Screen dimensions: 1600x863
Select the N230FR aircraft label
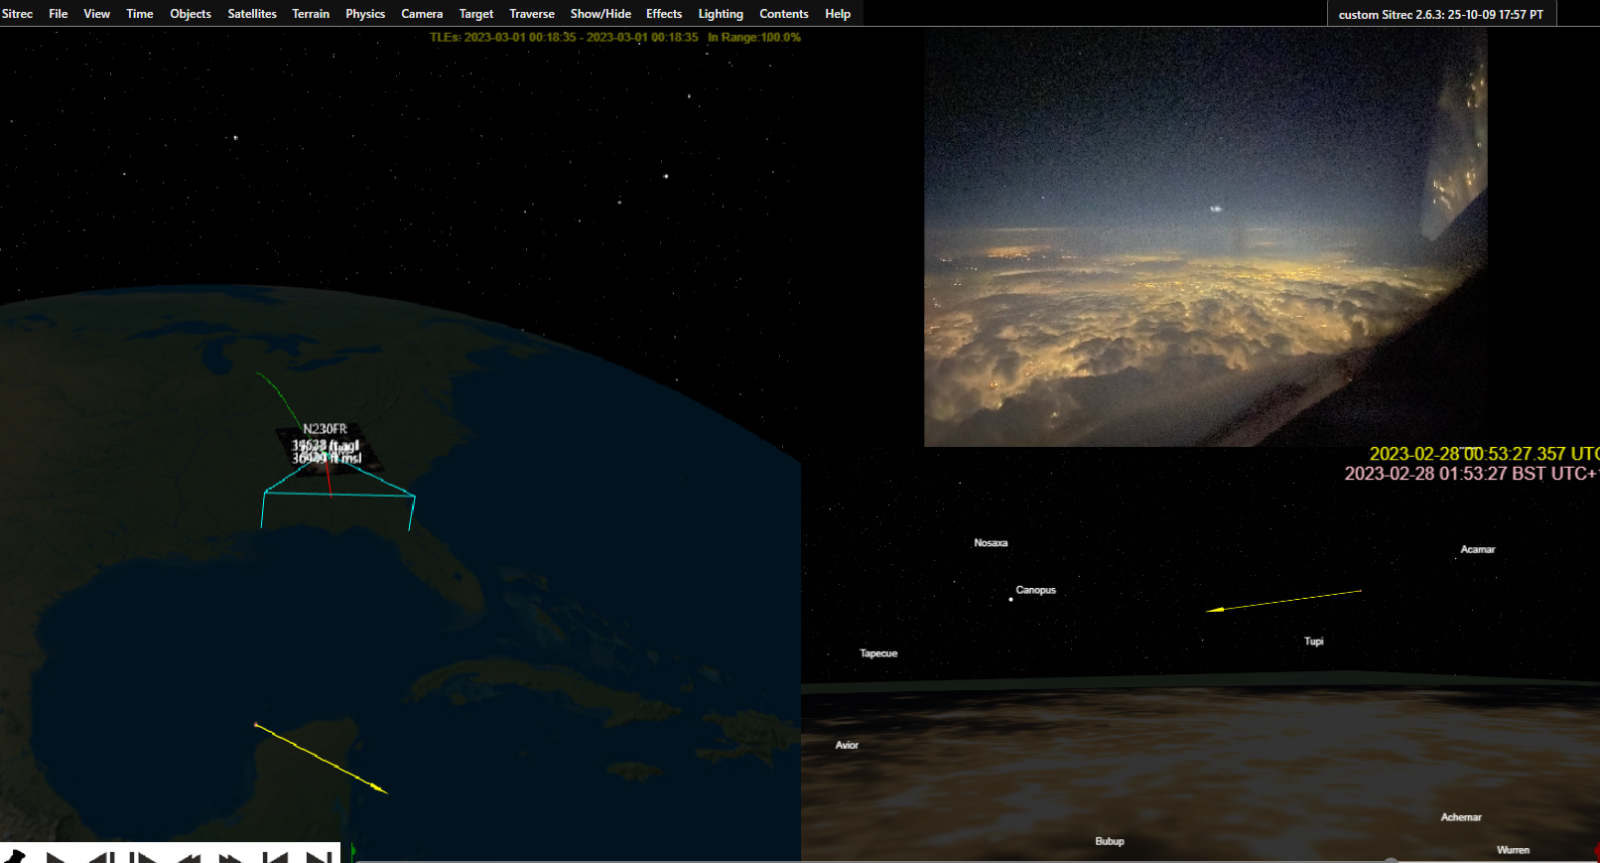325,429
